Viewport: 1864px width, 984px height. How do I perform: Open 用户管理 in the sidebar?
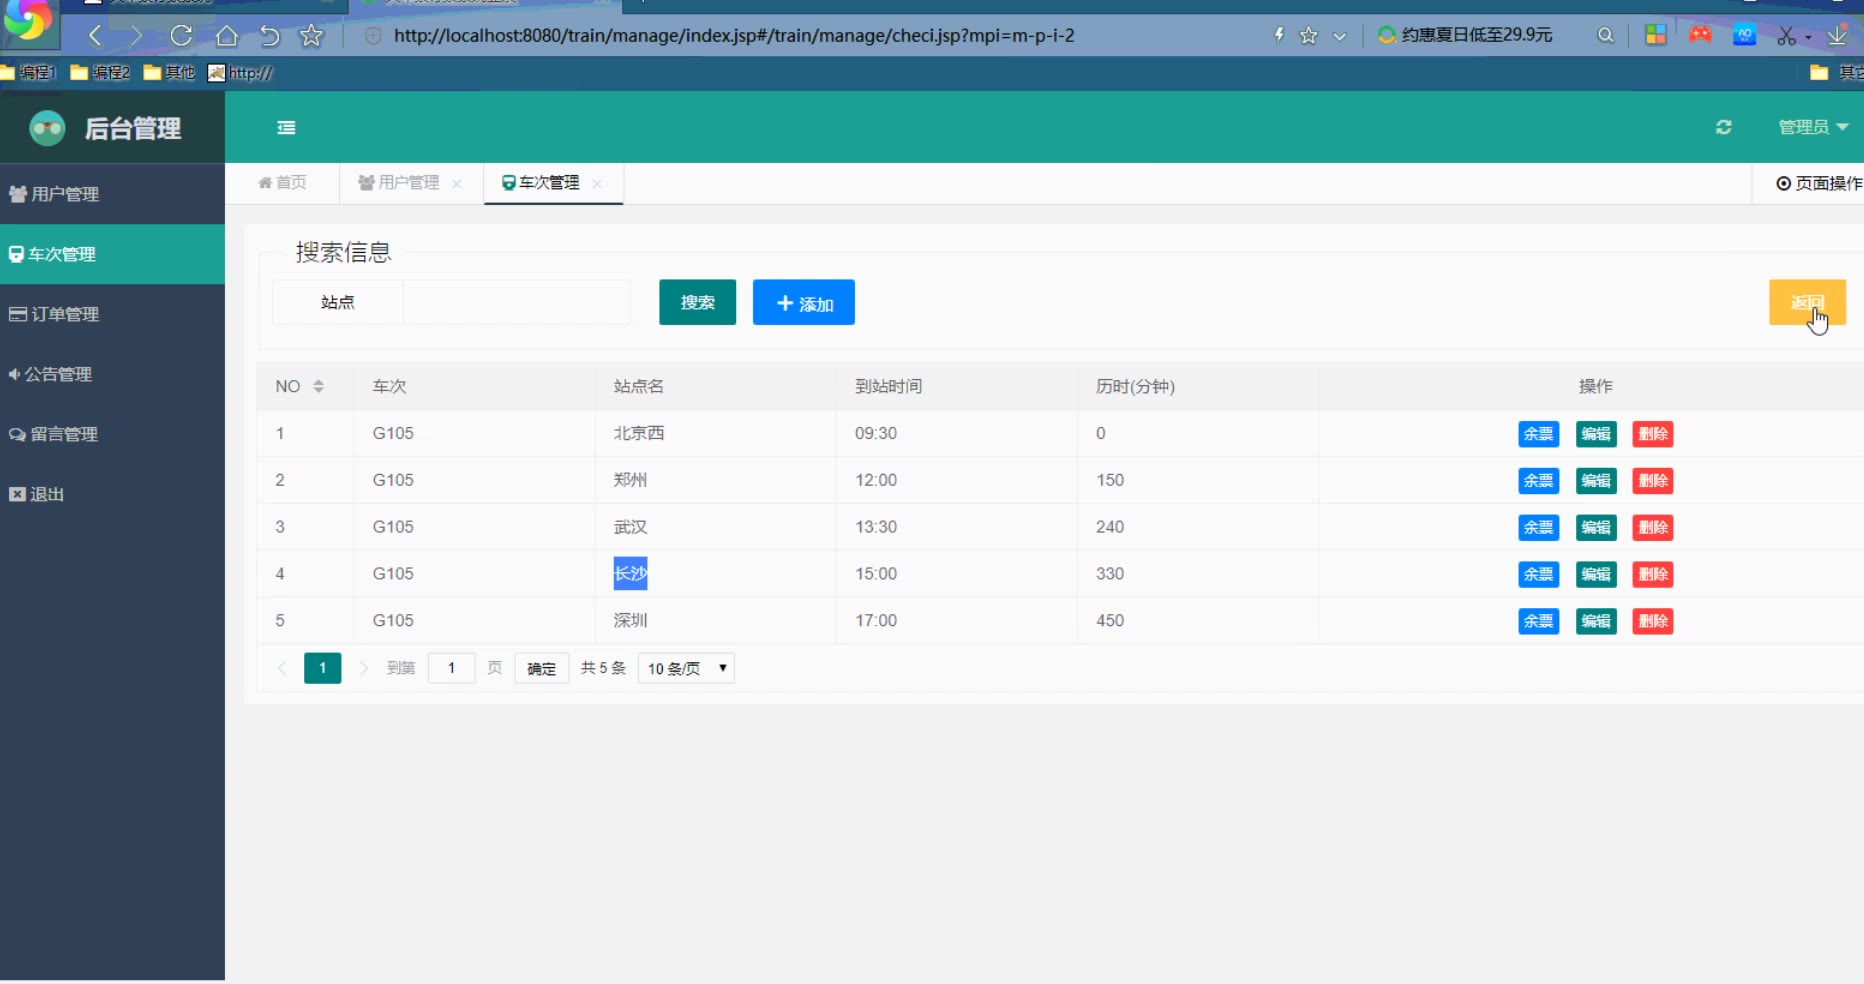pyautogui.click(x=112, y=194)
